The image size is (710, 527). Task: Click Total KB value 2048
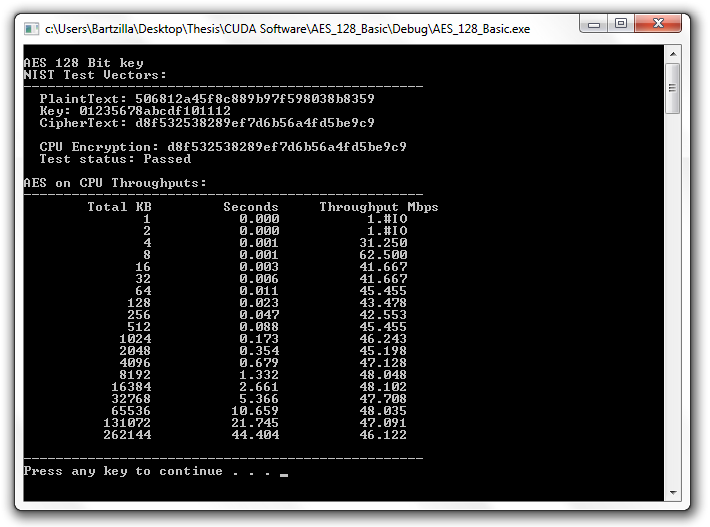135,351
